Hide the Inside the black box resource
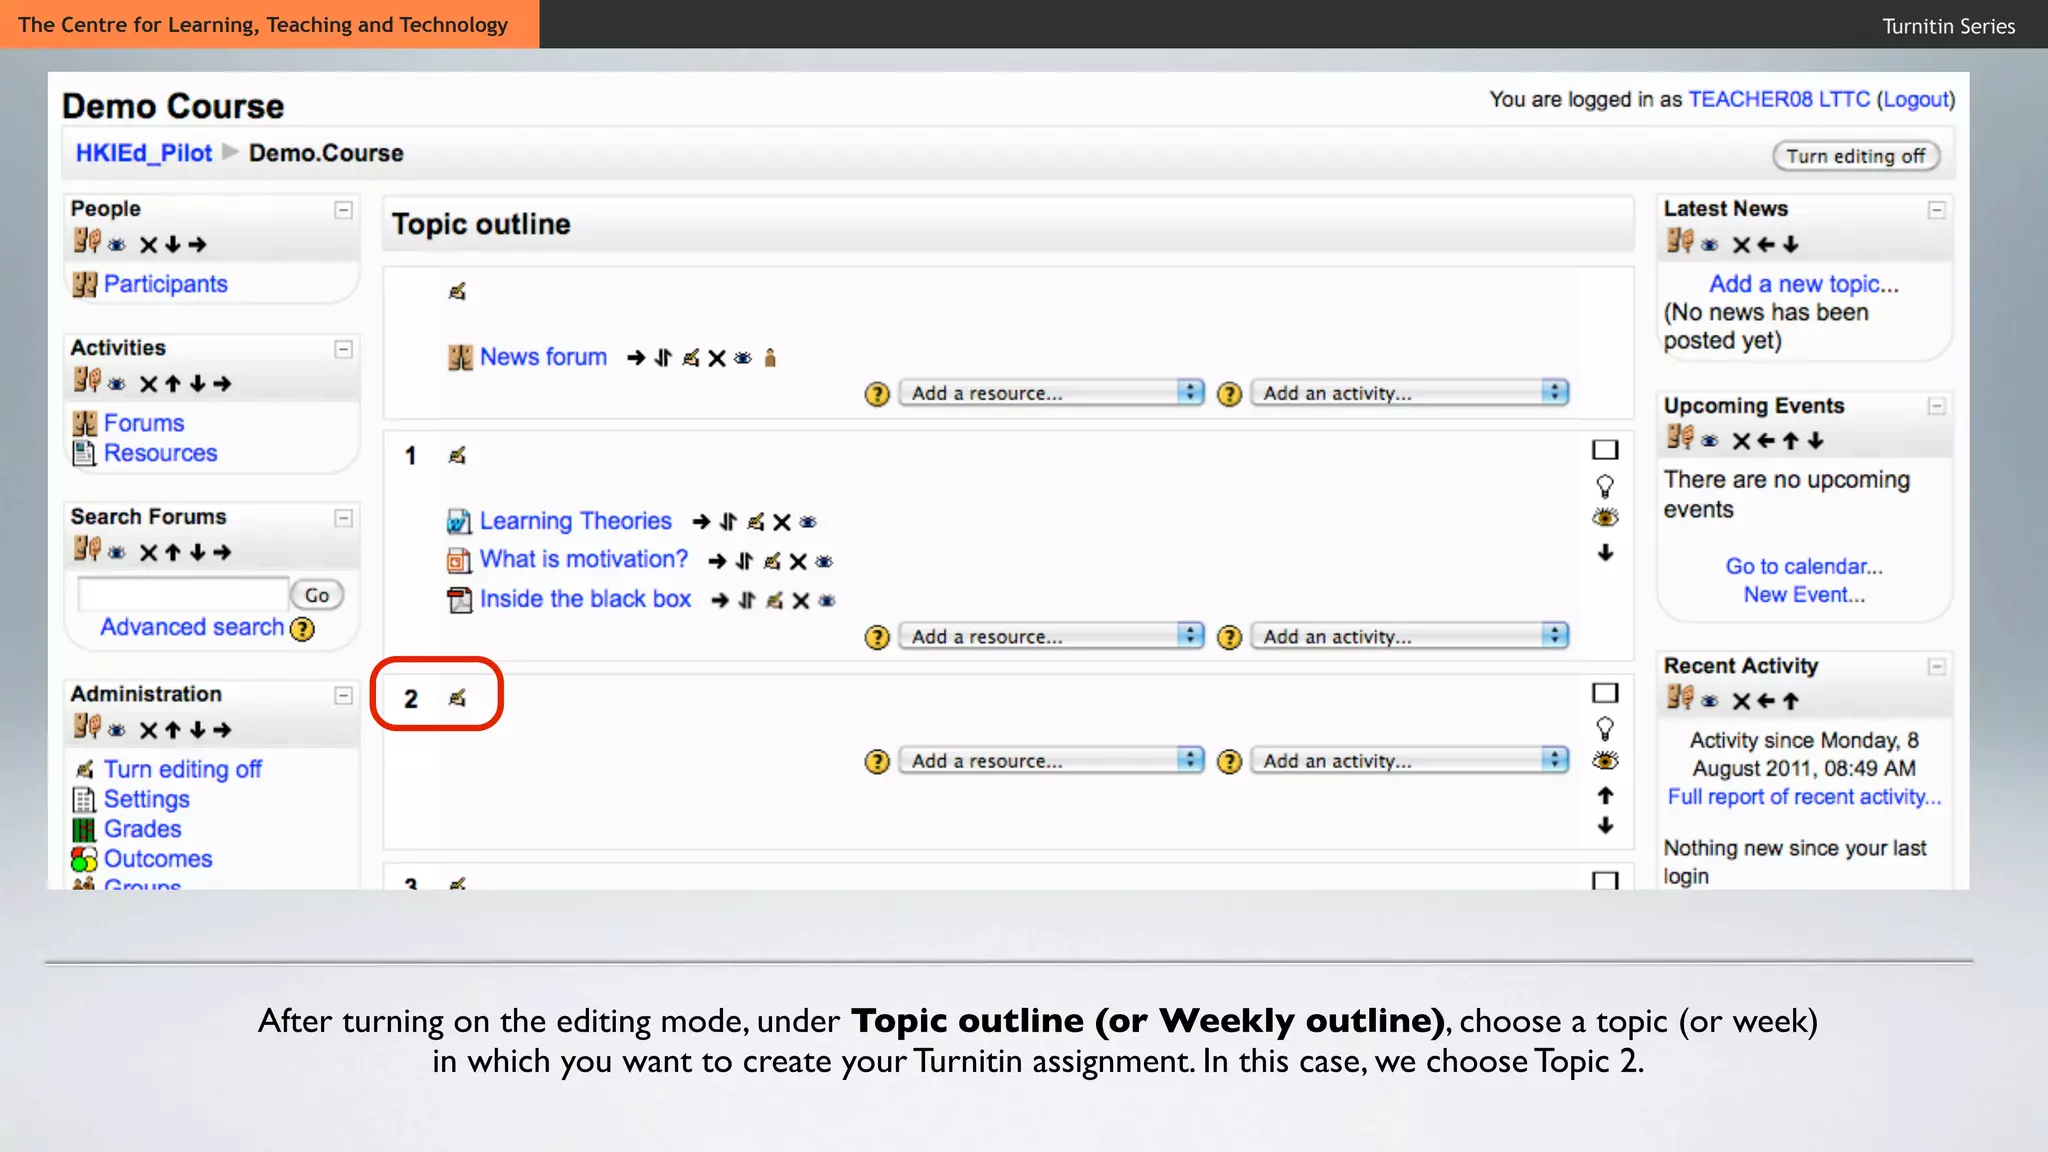2048x1152 pixels. coord(827,601)
